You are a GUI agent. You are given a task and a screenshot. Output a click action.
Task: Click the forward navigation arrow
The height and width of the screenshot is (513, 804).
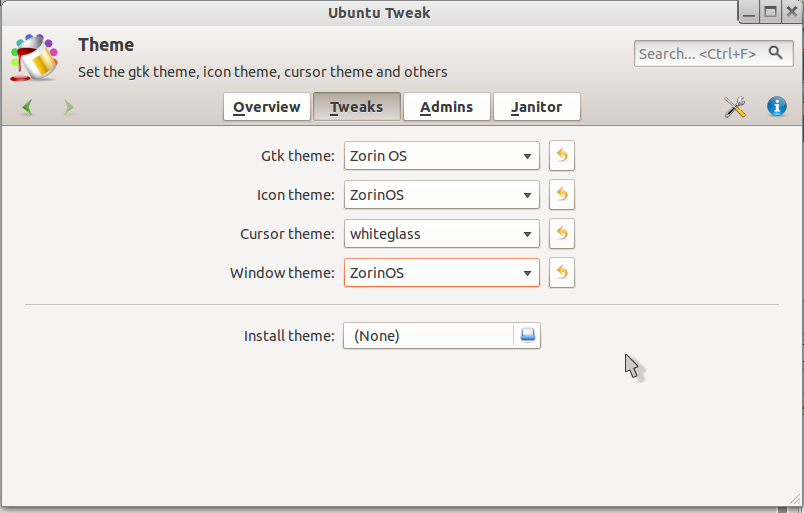(68, 107)
